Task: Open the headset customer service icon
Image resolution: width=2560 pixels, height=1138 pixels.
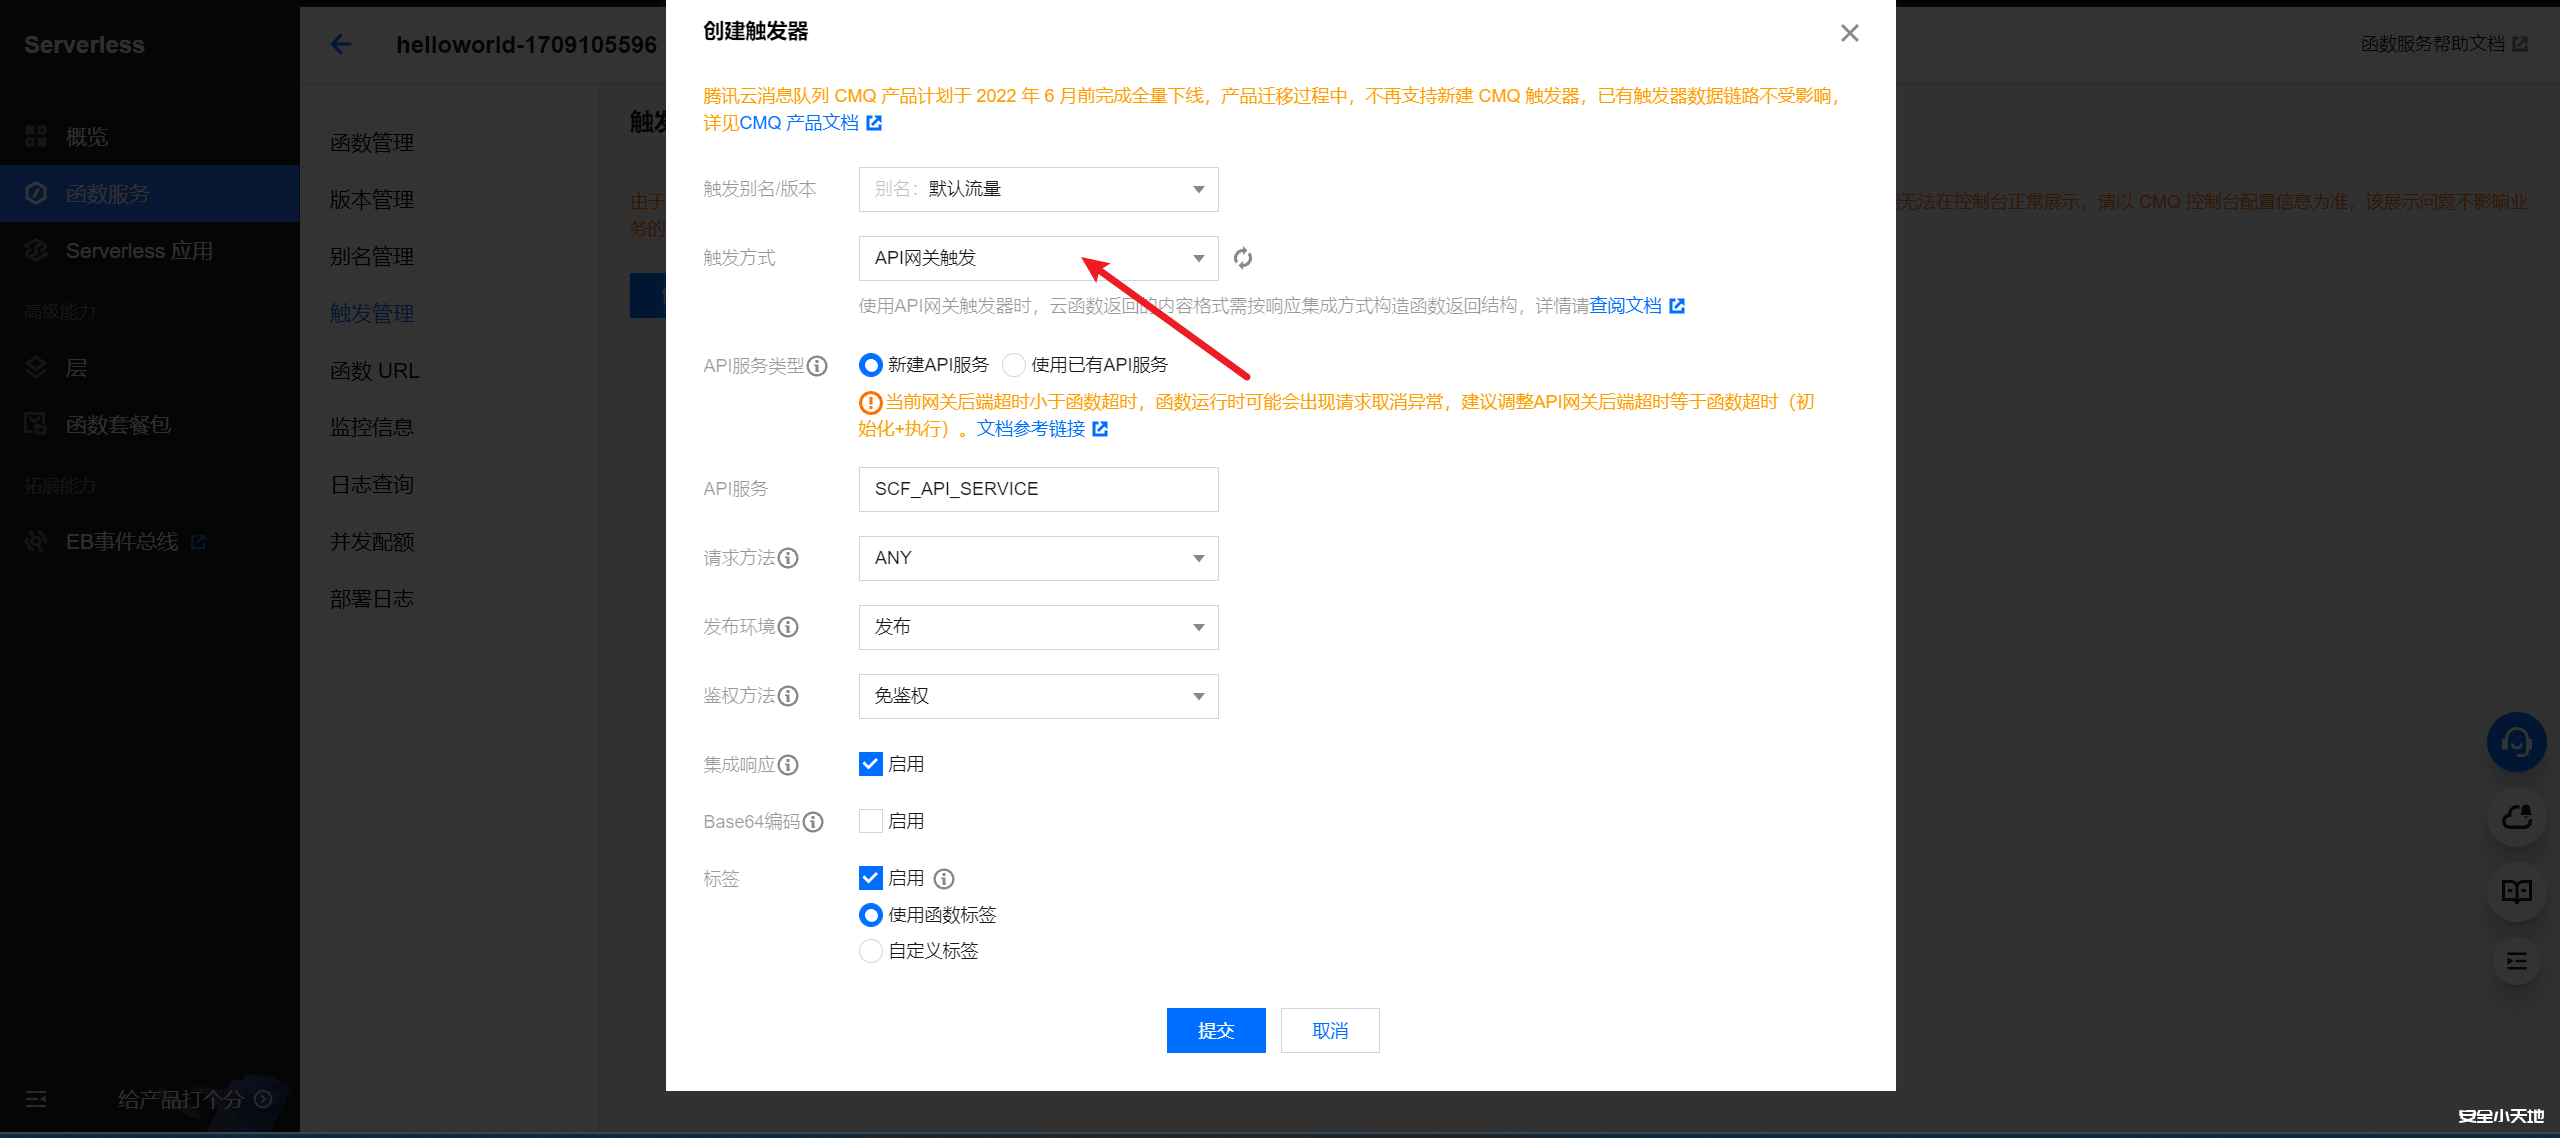Action: pyautogui.click(x=2517, y=742)
